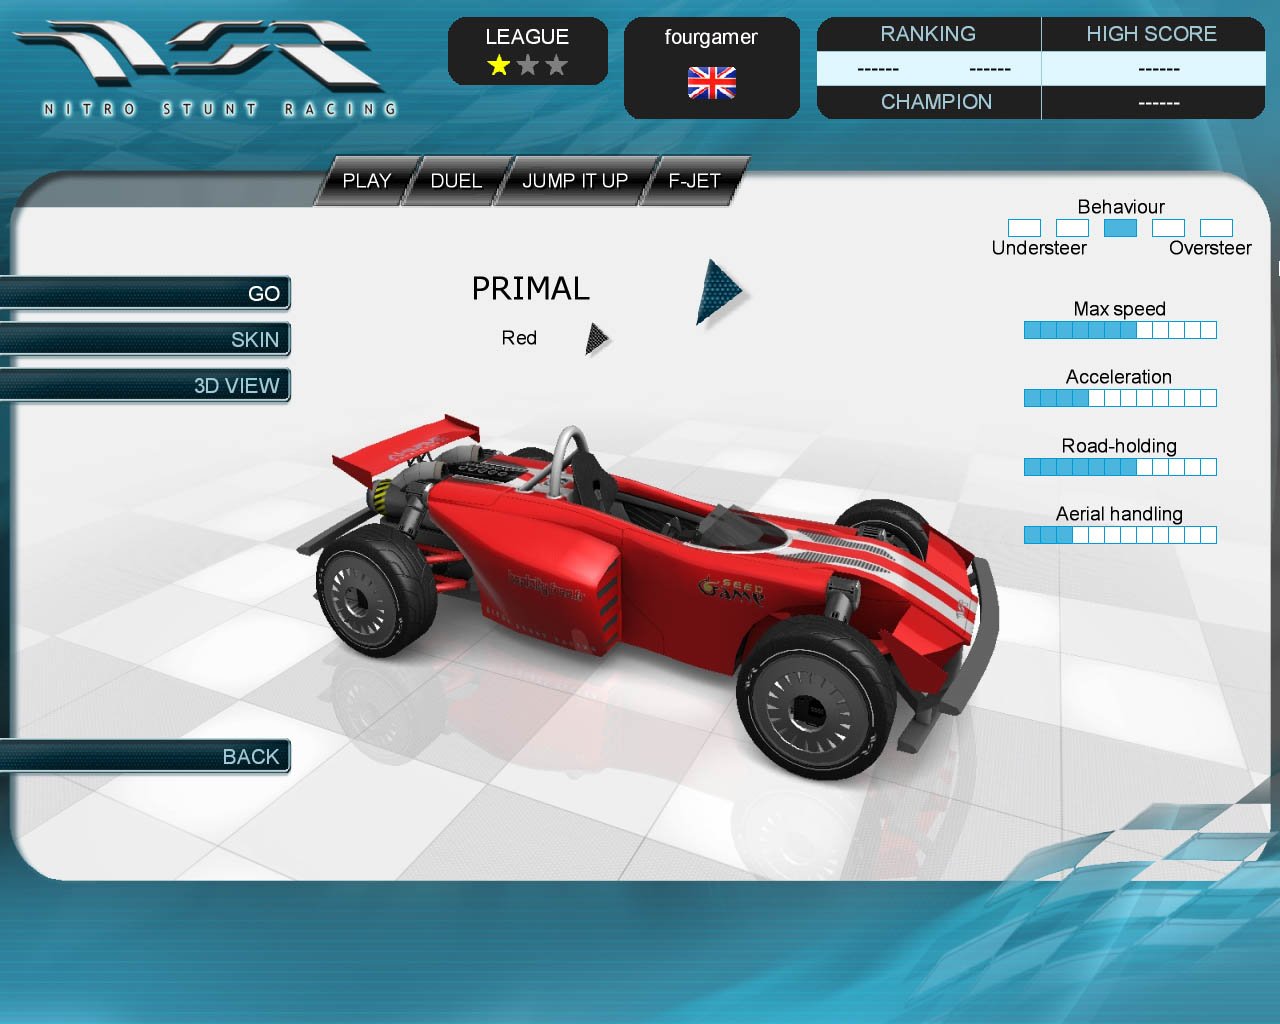Screen dimensions: 1280x1024
Task: Click the gold league star
Action: click(x=499, y=66)
